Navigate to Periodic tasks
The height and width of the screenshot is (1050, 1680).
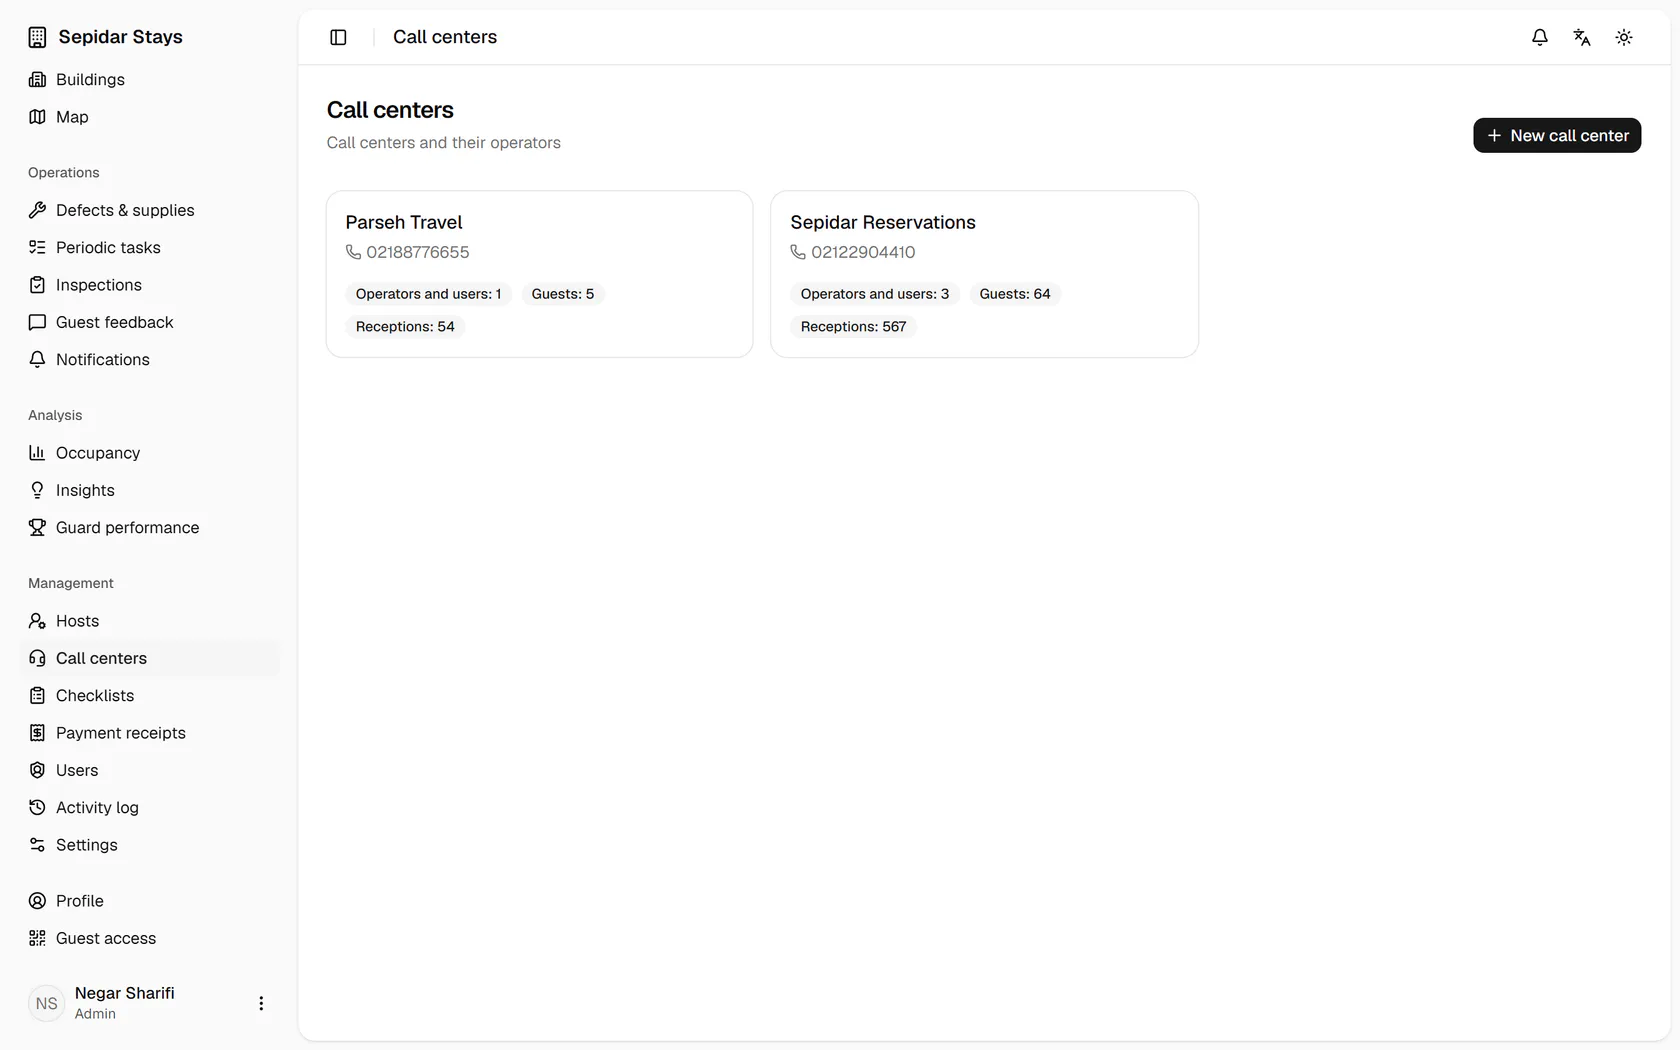(x=150, y=247)
